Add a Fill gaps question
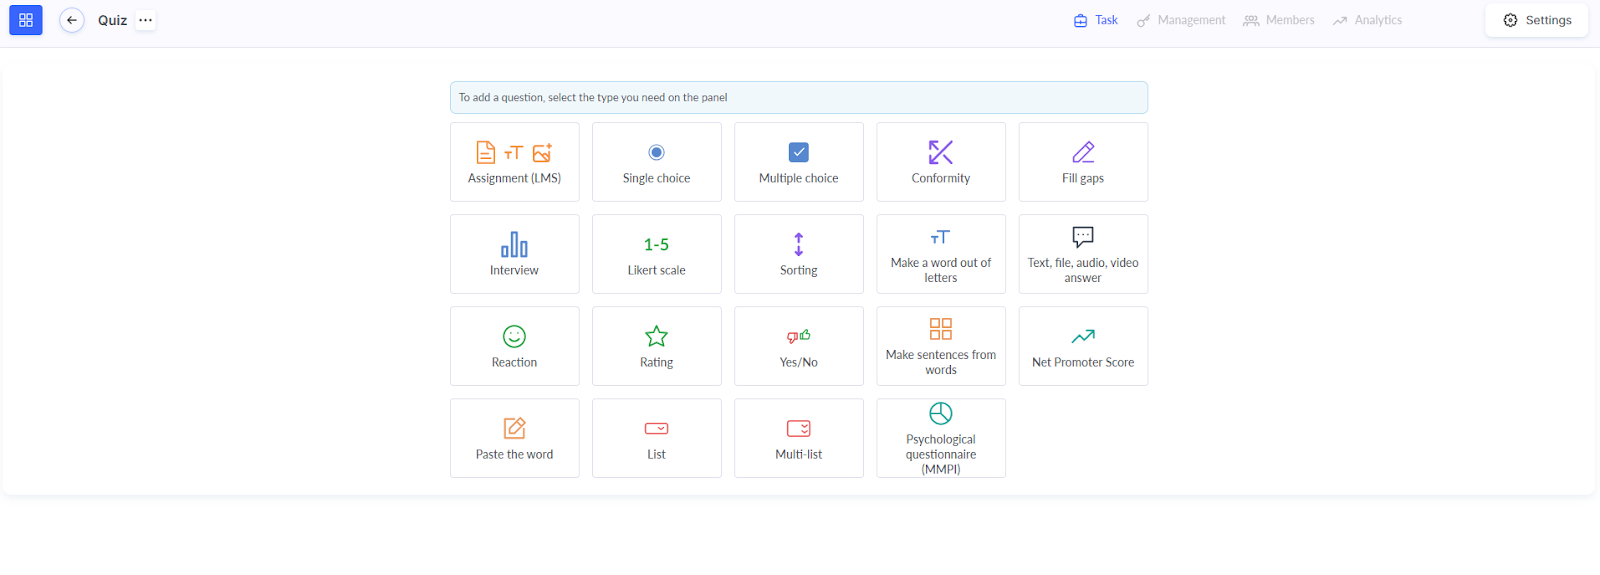This screenshot has width=1600, height=575. pos(1083,162)
